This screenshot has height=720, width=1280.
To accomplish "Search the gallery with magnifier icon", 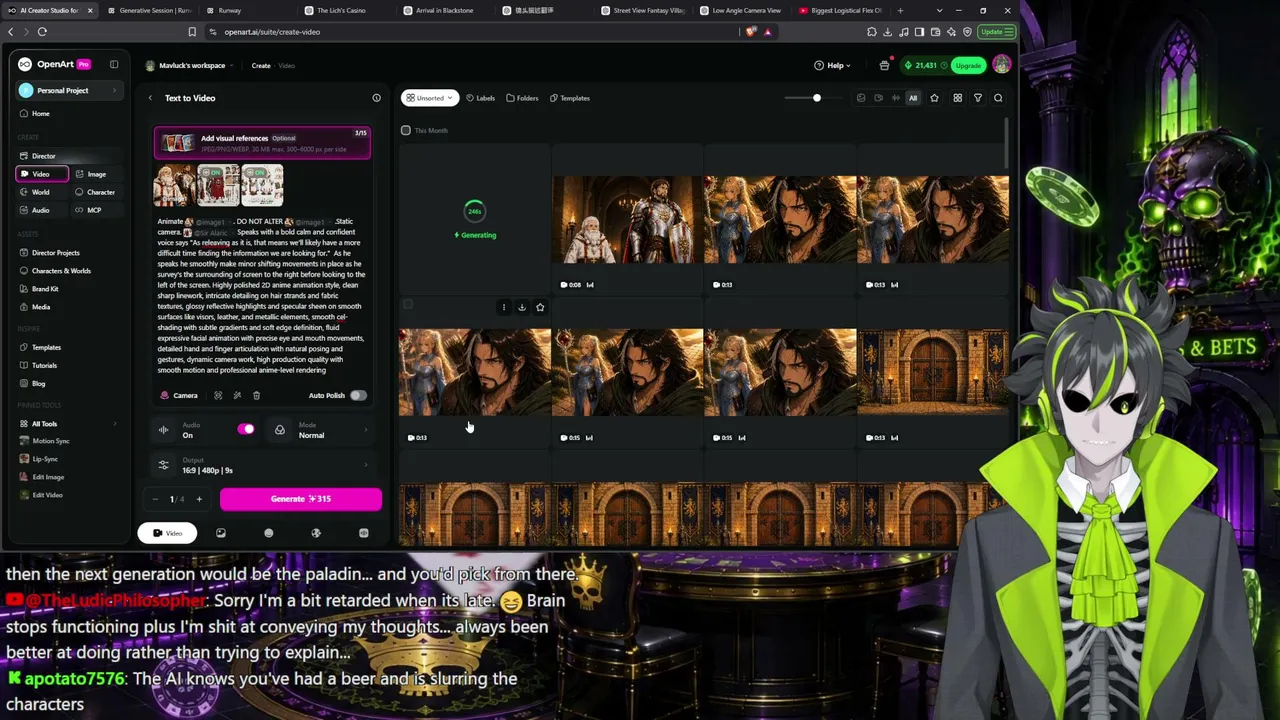I will tap(998, 98).
